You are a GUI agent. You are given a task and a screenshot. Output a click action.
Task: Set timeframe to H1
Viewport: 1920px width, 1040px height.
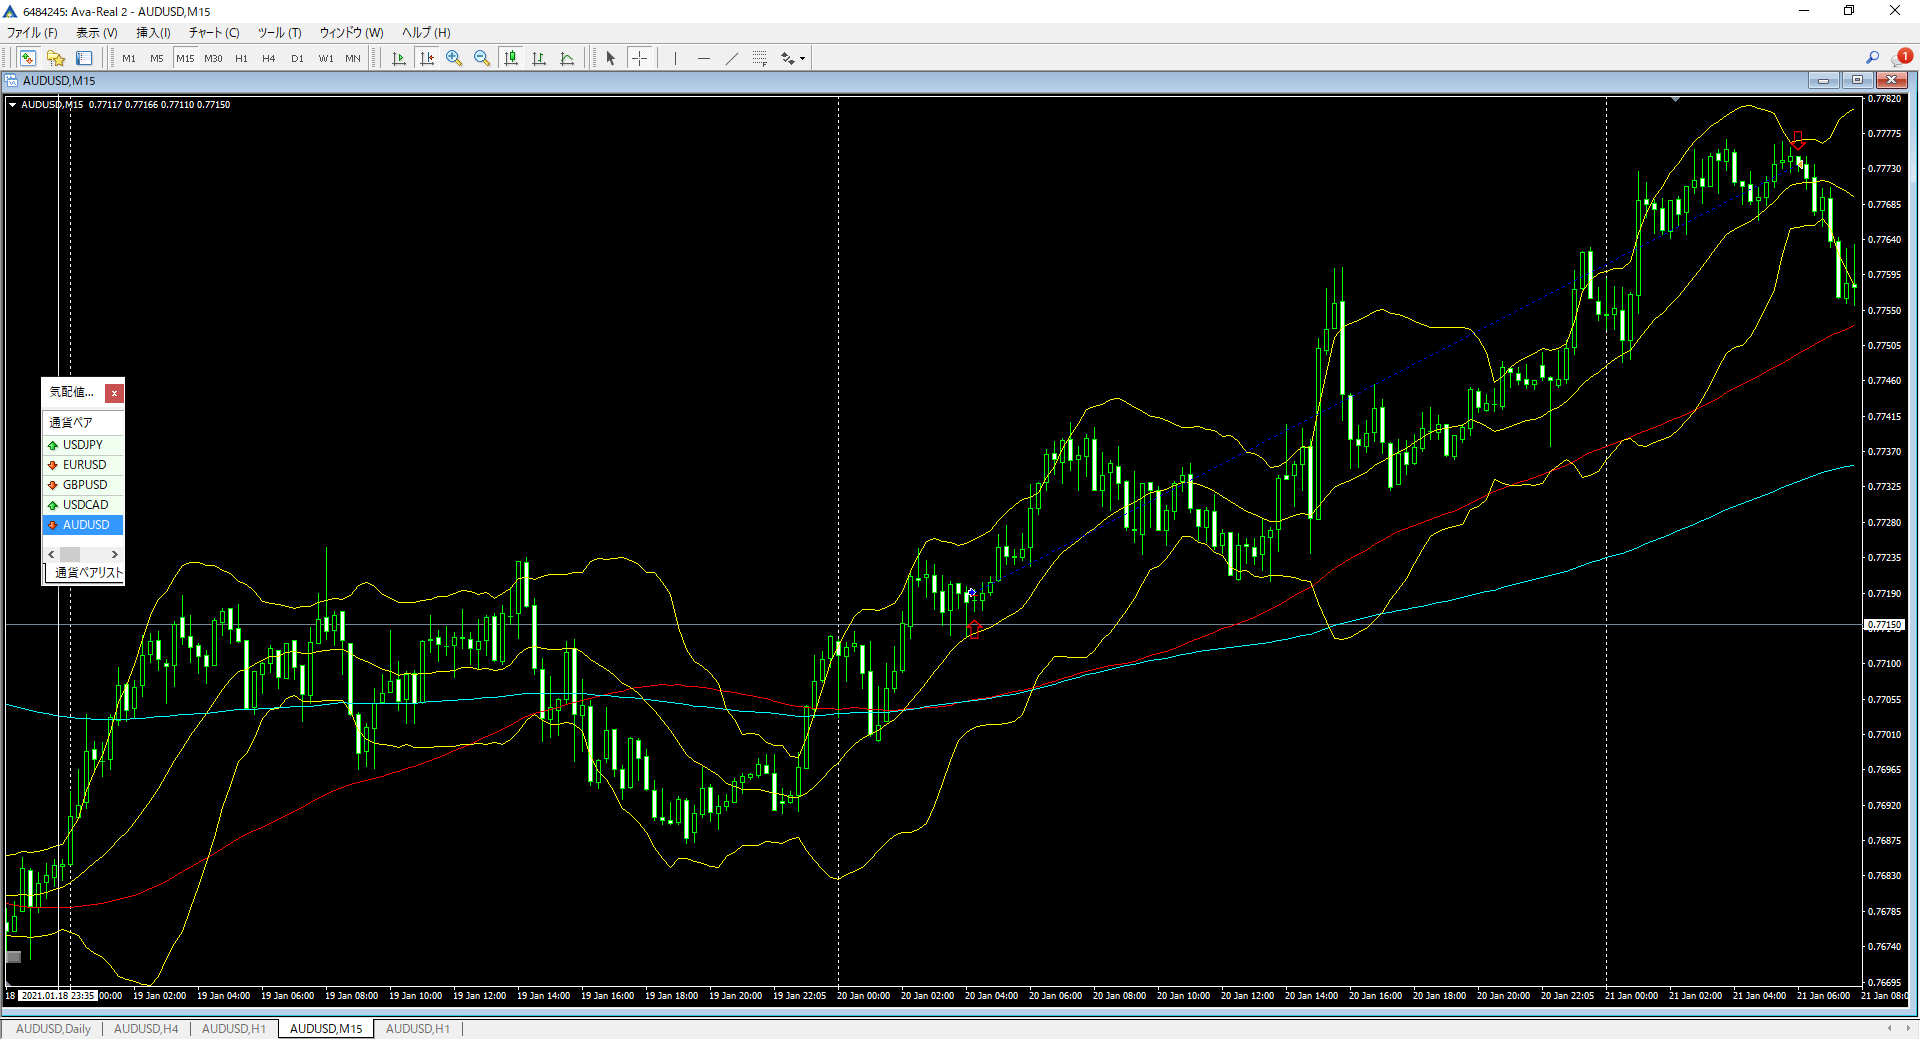pyautogui.click(x=241, y=58)
